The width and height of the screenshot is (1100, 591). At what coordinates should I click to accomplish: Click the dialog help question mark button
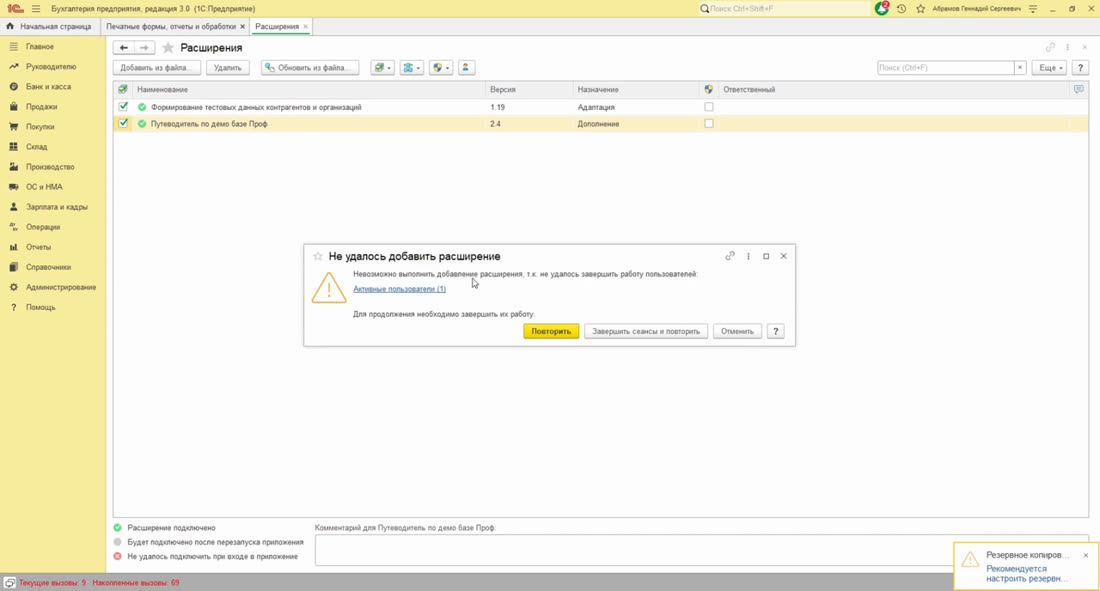(x=775, y=331)
